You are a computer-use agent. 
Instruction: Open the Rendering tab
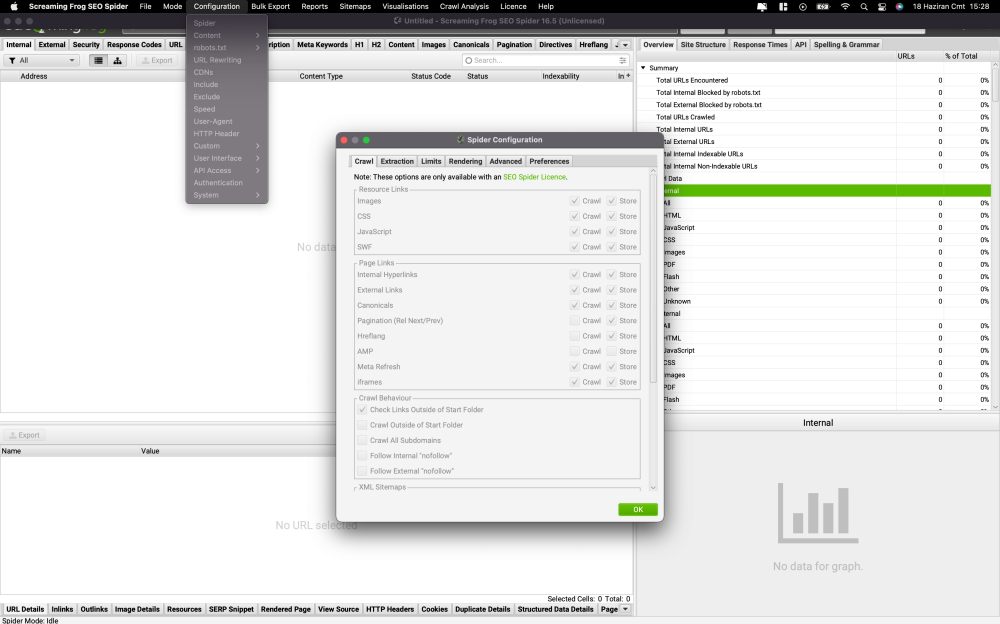pos(466,161)
